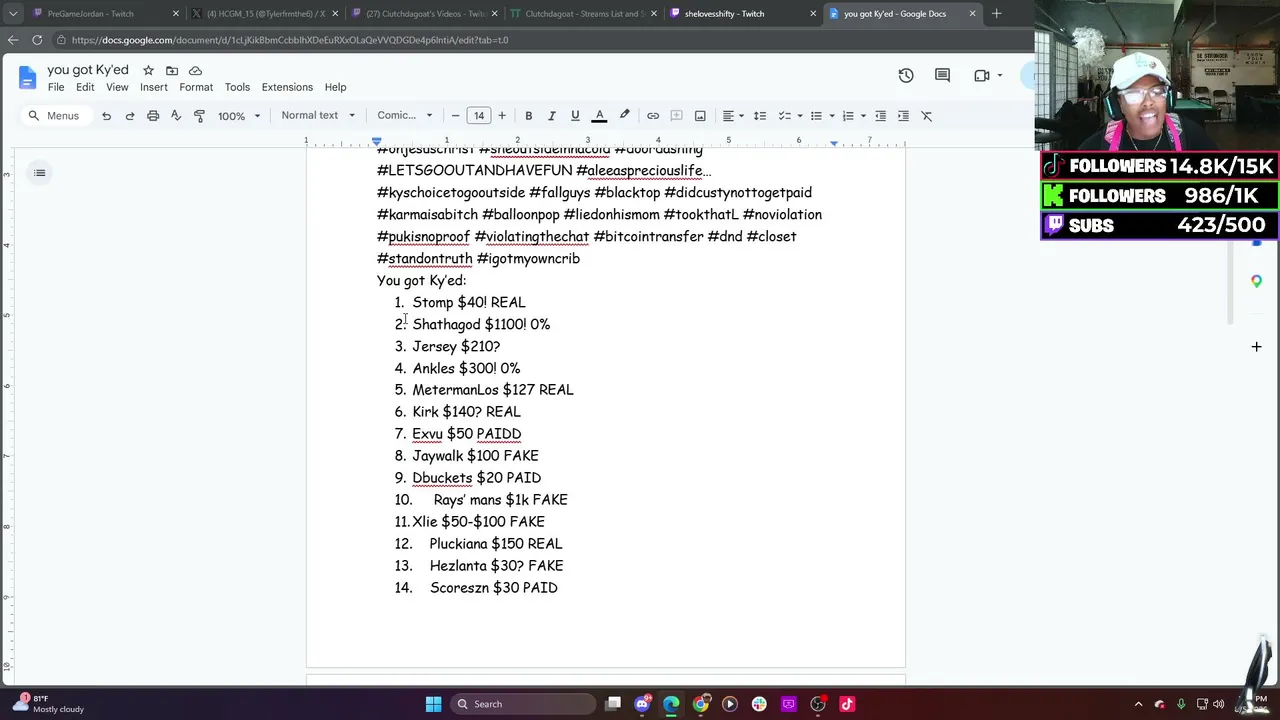Open bulleted list options arrow
Image resolution: width=1280 pixels, height=720 pixels.
(831, 116)
